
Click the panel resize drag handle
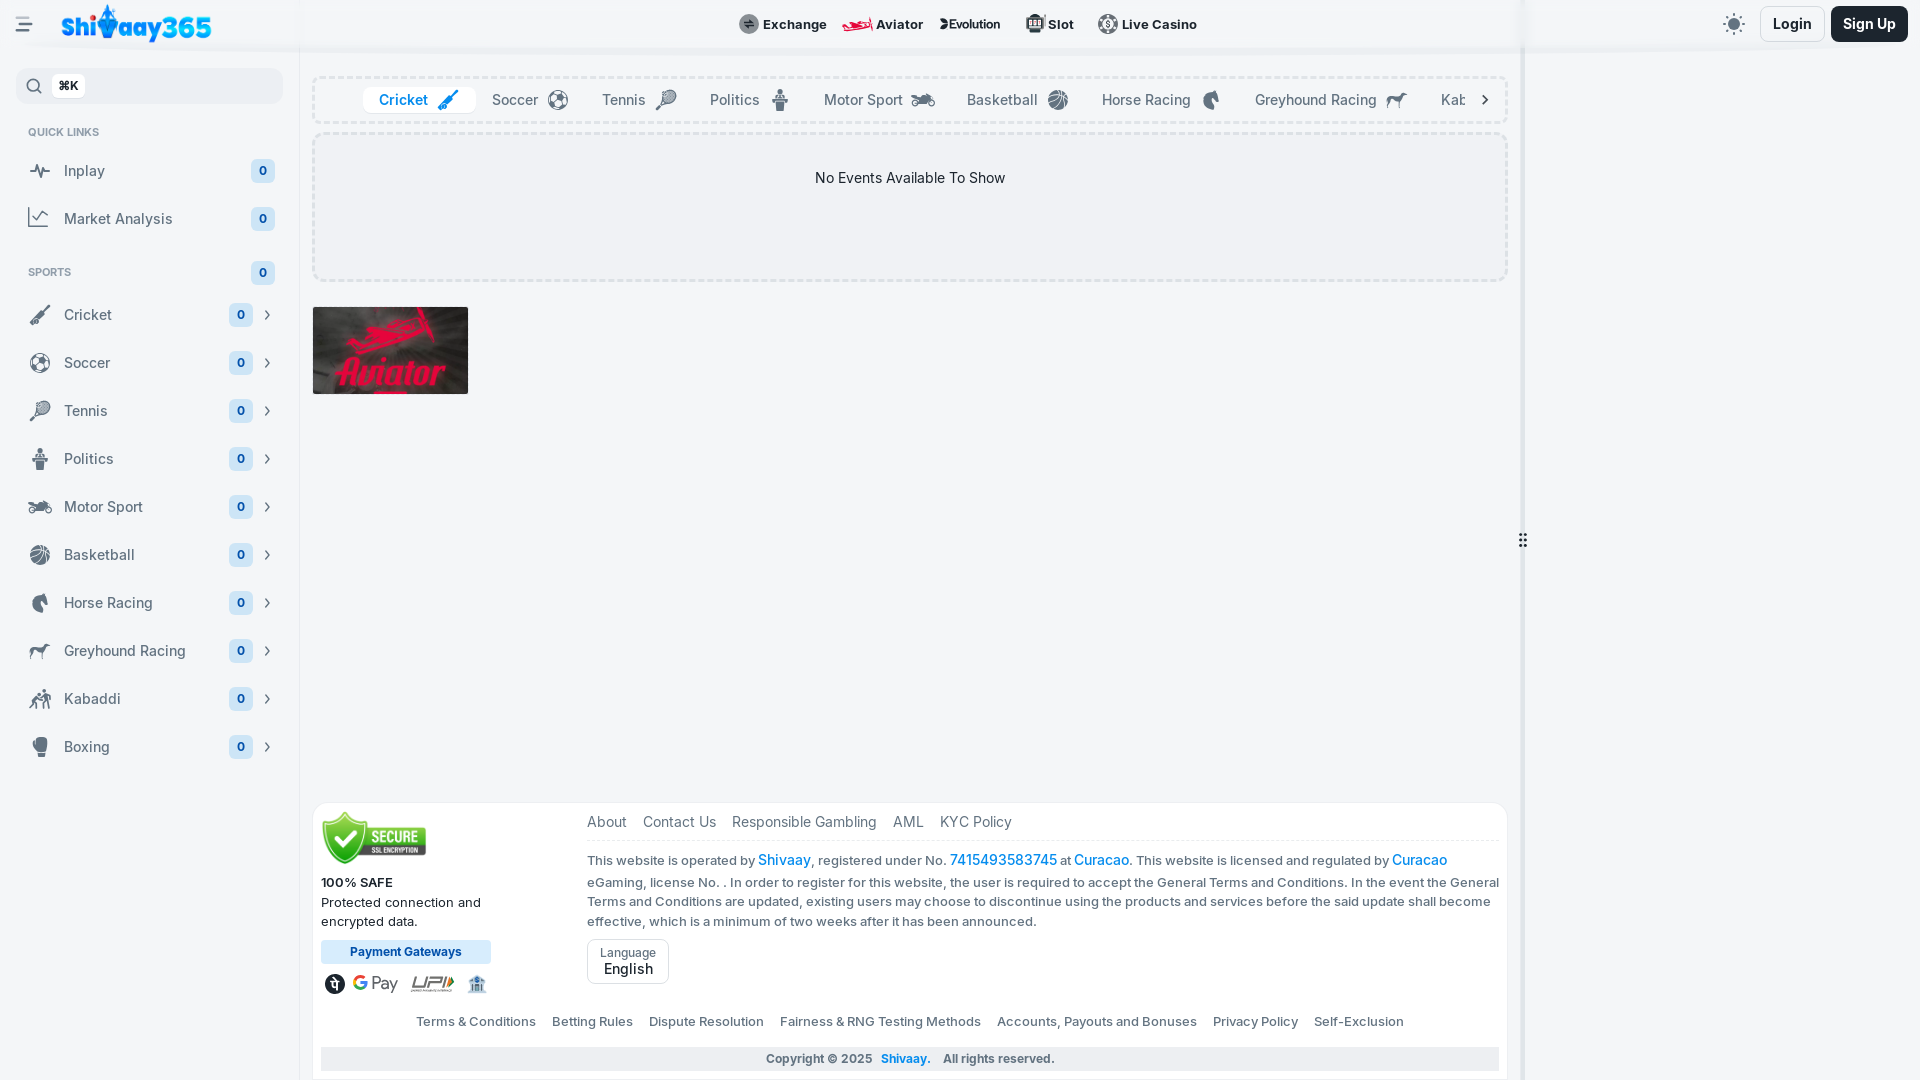(1523, 540)
